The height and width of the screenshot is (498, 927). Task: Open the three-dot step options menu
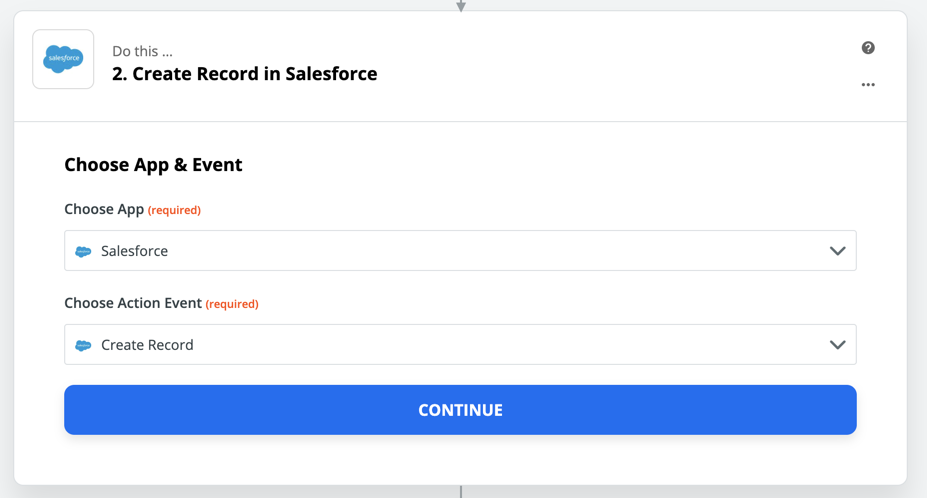[x=868, y=85]
